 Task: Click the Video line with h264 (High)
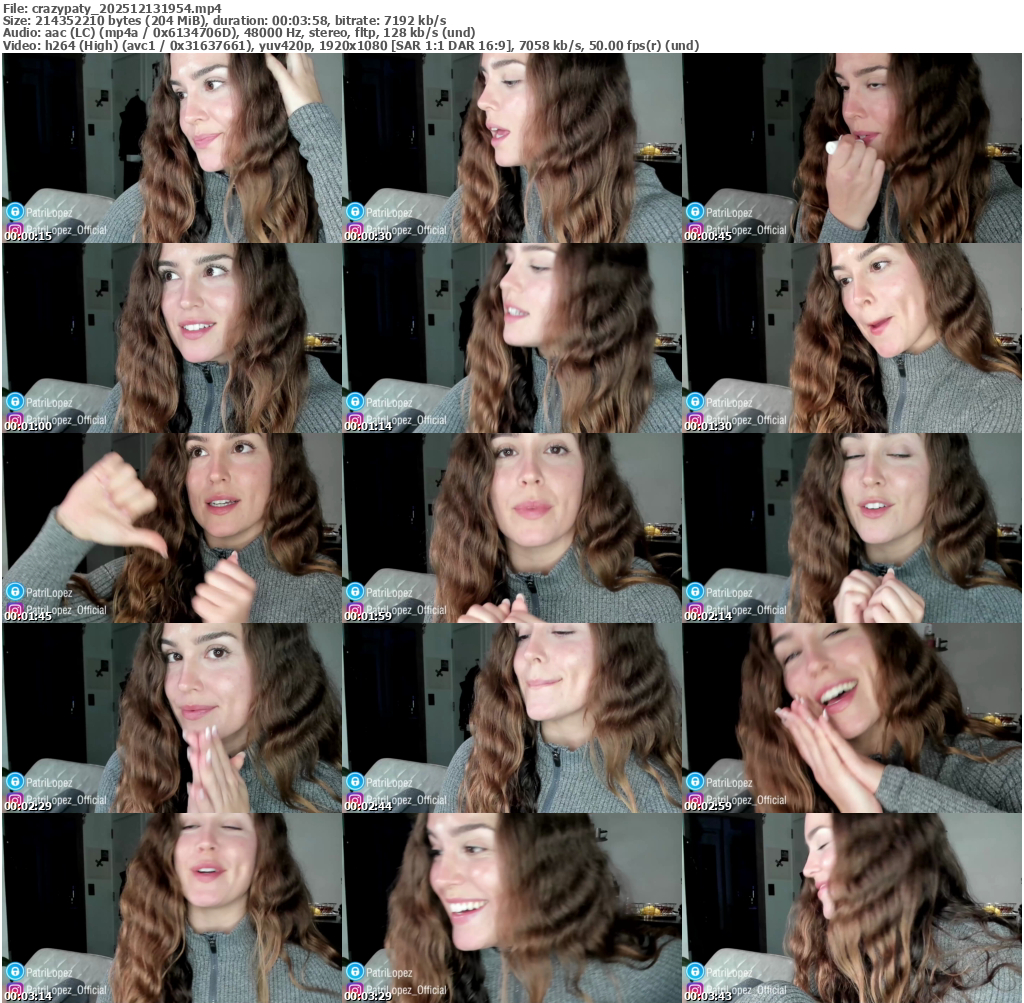(x=351, y=46)
